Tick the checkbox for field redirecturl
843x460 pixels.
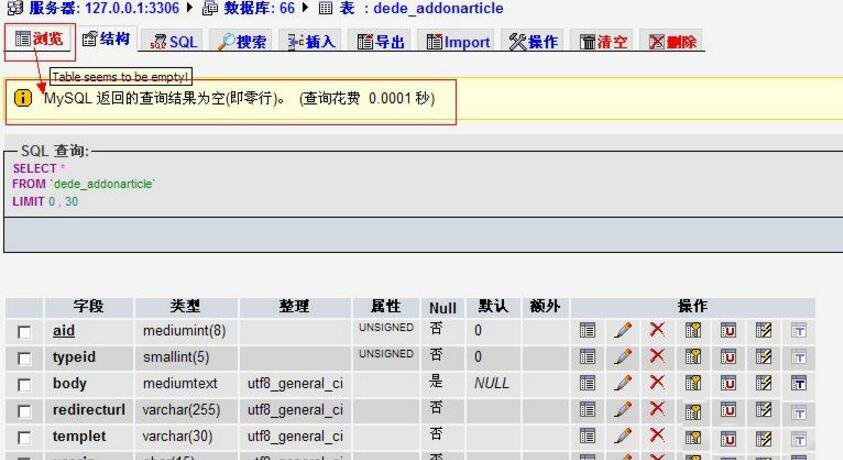pyautogui.click(x=24, y=411)
